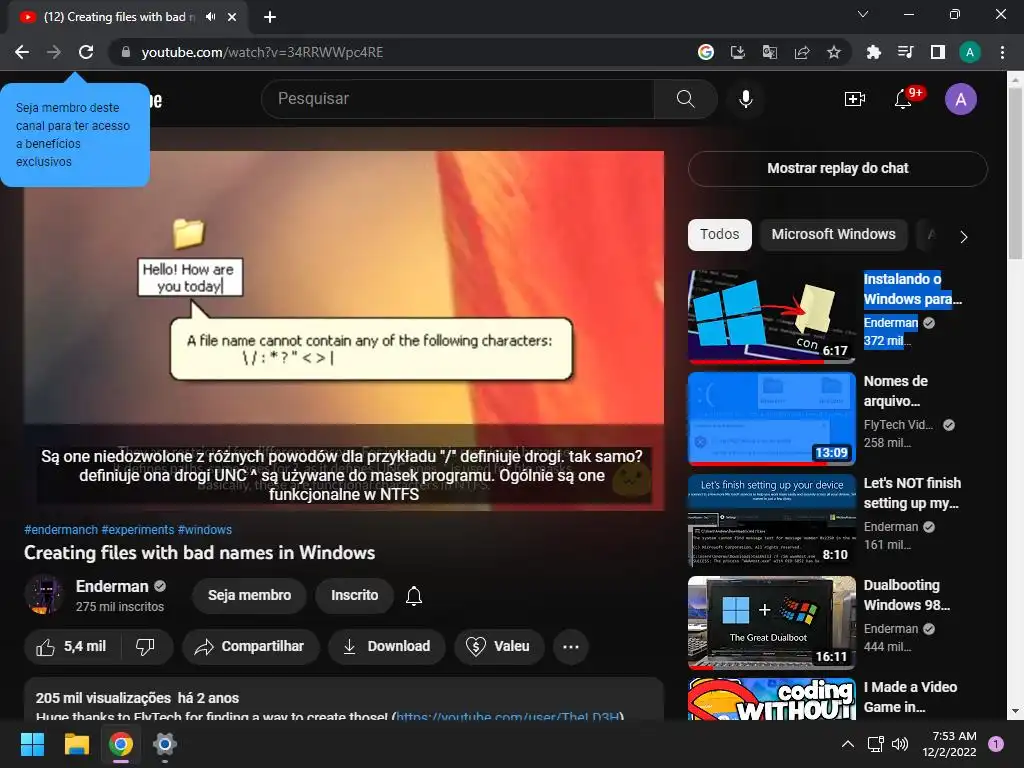
Task: Open the media control icon in toolbar
Action: tap(905, 52)
